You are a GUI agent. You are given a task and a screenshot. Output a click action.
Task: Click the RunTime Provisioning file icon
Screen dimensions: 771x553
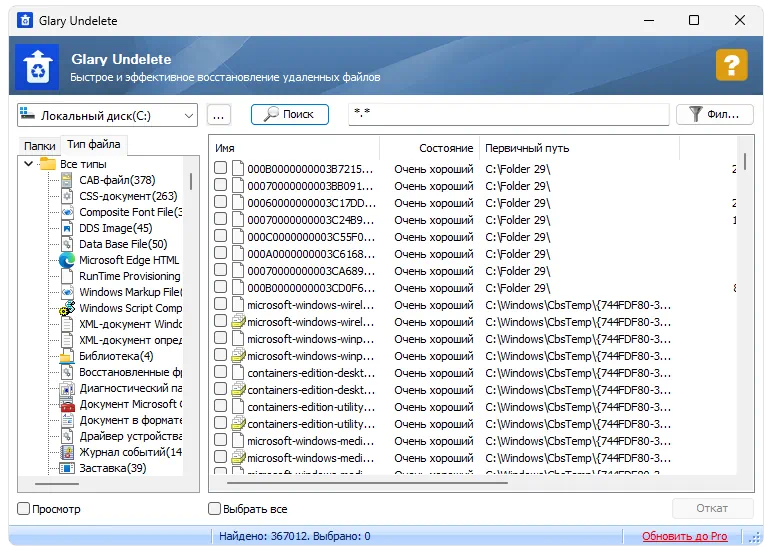67,276
